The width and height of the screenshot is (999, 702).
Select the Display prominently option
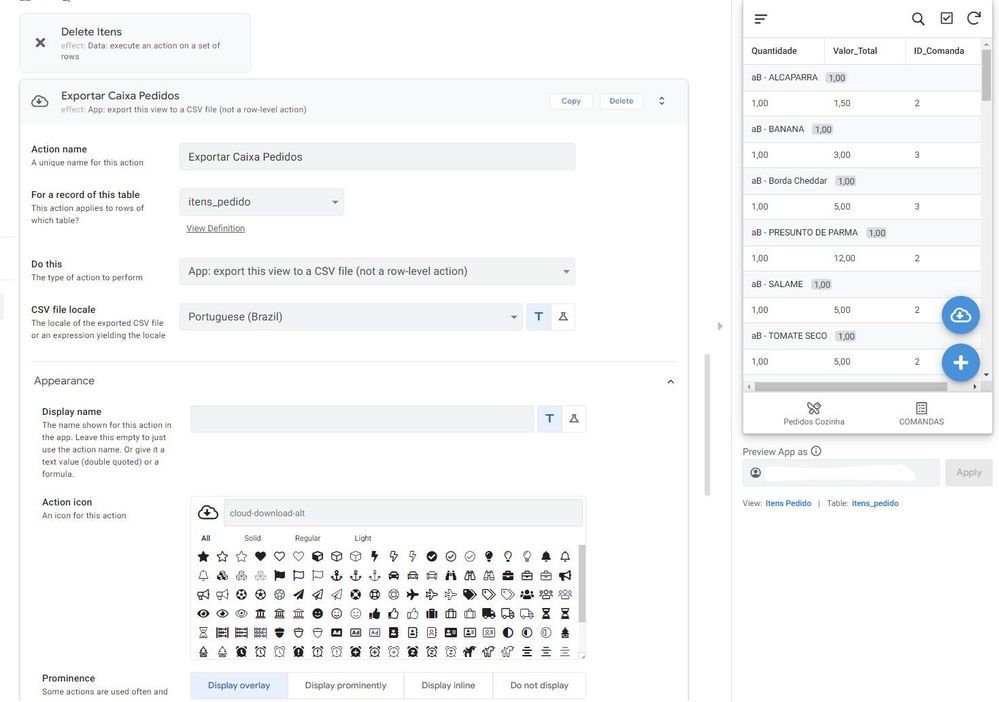pyautogui.click(x=345, y=685)
